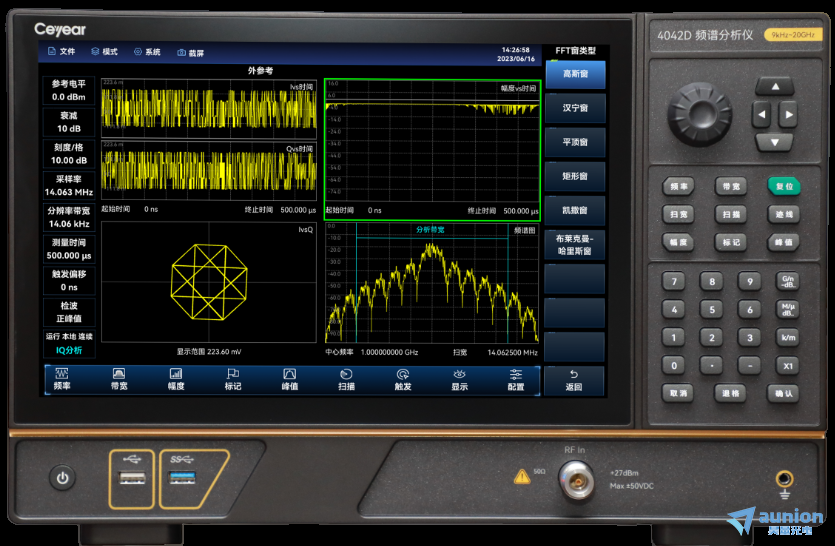The height and width of the screenshot is (546, 835).
Task: Tap the 频率 hardware key
Action: (678, 187)
